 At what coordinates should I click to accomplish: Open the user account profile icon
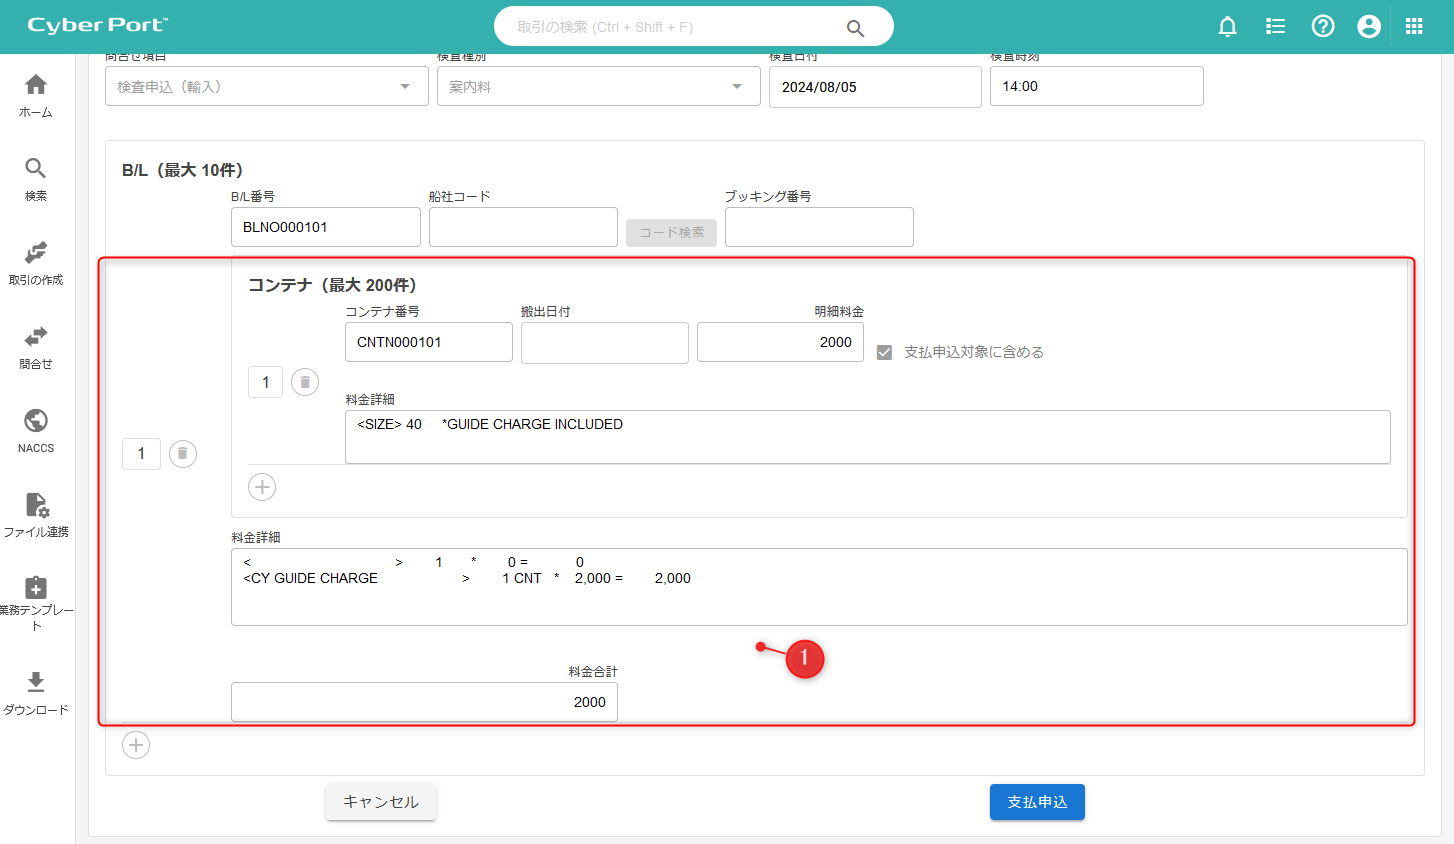[x=1369, y=27]
